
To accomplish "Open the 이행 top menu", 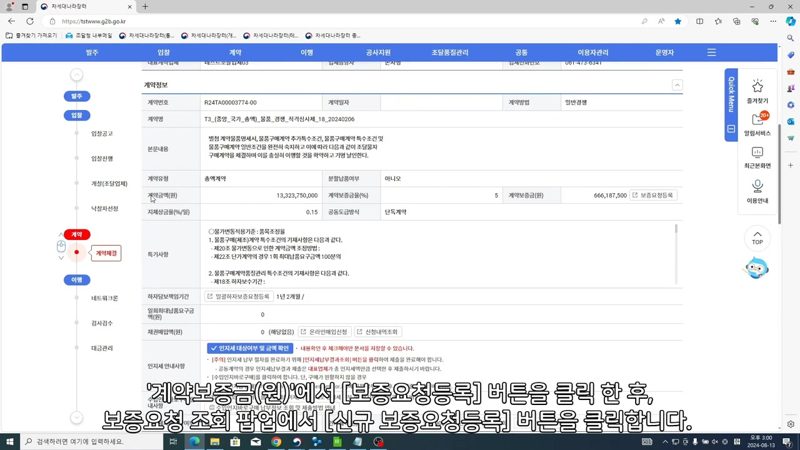I will [307, 53].
